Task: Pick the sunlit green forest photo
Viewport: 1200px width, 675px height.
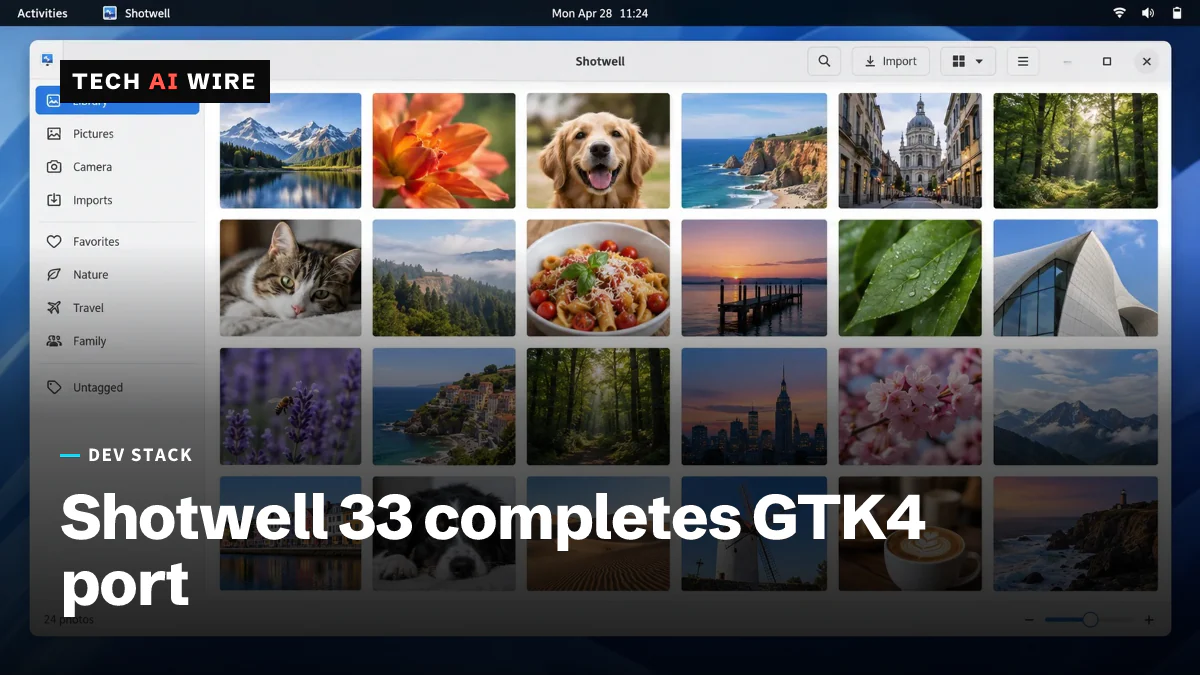Action: (x=1075, y=151)
